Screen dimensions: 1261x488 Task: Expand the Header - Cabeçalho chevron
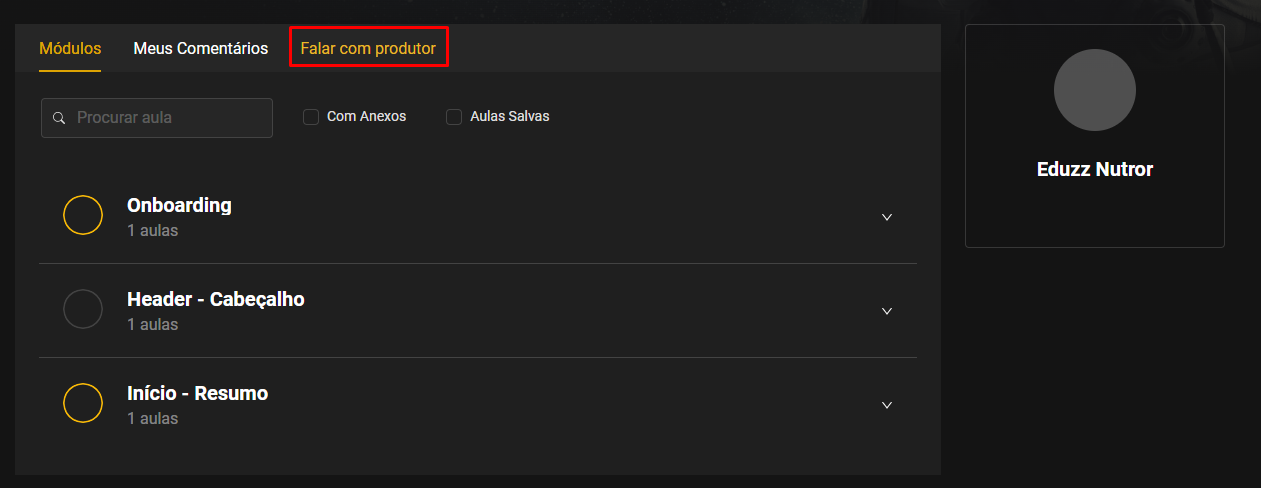pyautogui.click(x=887, y=311)
